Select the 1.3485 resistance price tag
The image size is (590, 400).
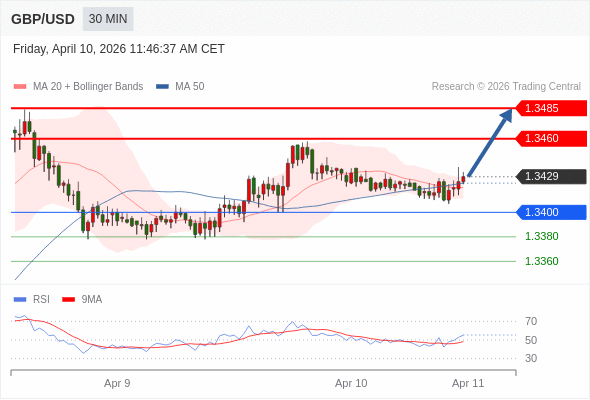[x=551, y=108]
